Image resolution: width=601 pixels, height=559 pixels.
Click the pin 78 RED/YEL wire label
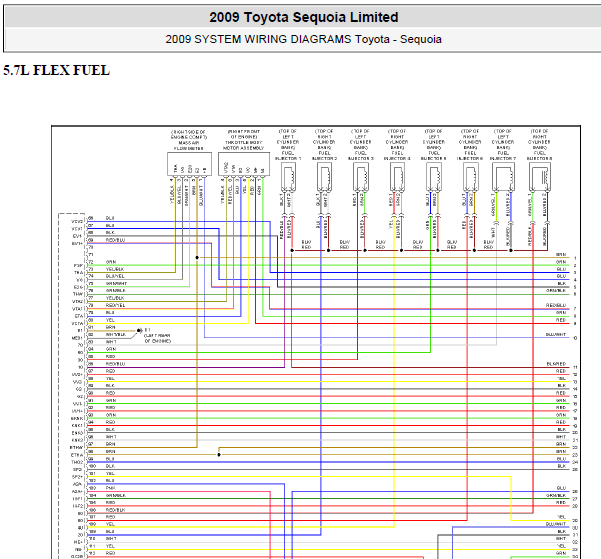click(x=115, y=306)
